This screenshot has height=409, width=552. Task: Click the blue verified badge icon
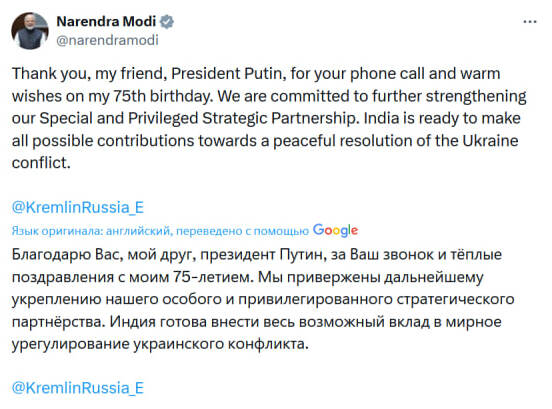click(167, 22)
